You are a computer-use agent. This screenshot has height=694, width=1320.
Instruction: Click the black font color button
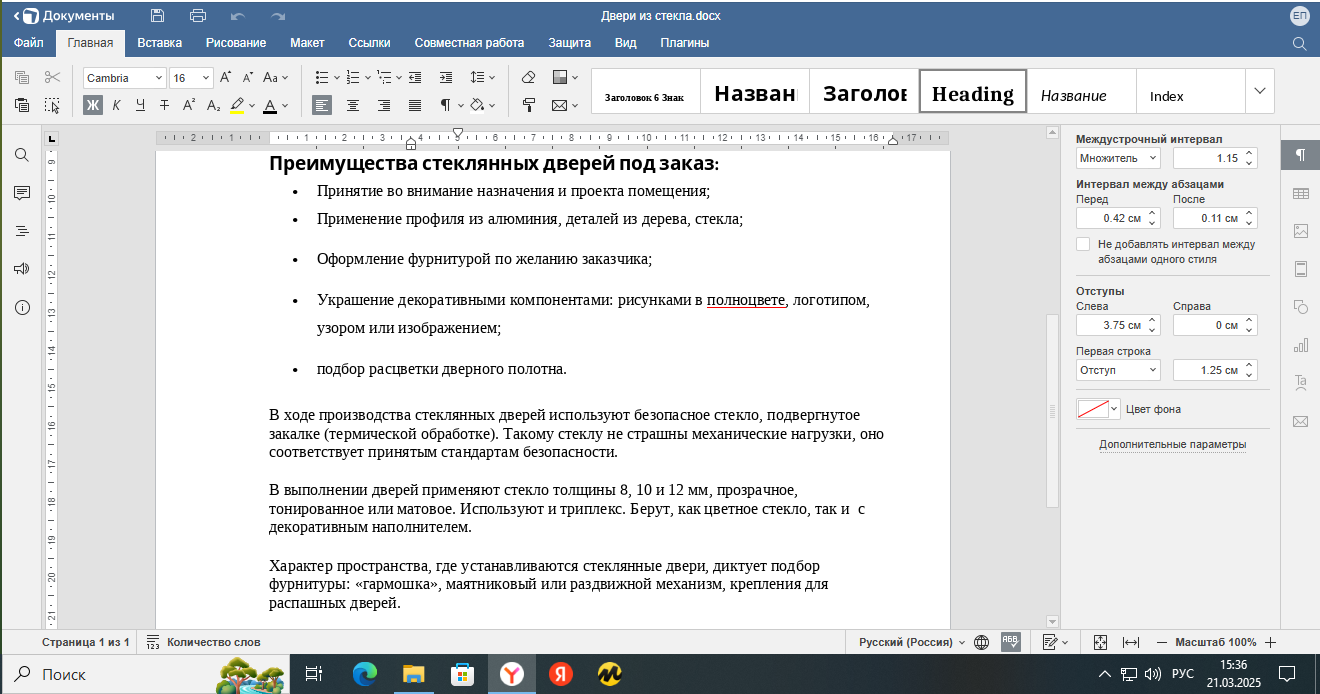pos(269,105)
